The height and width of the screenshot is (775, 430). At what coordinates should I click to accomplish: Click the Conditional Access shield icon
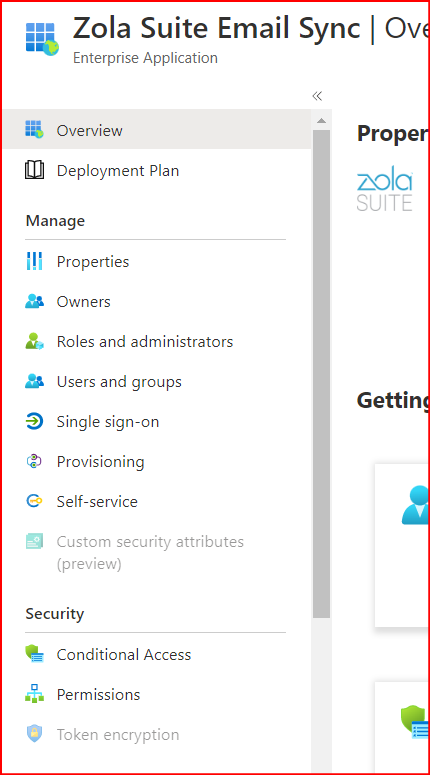[34, 654]
